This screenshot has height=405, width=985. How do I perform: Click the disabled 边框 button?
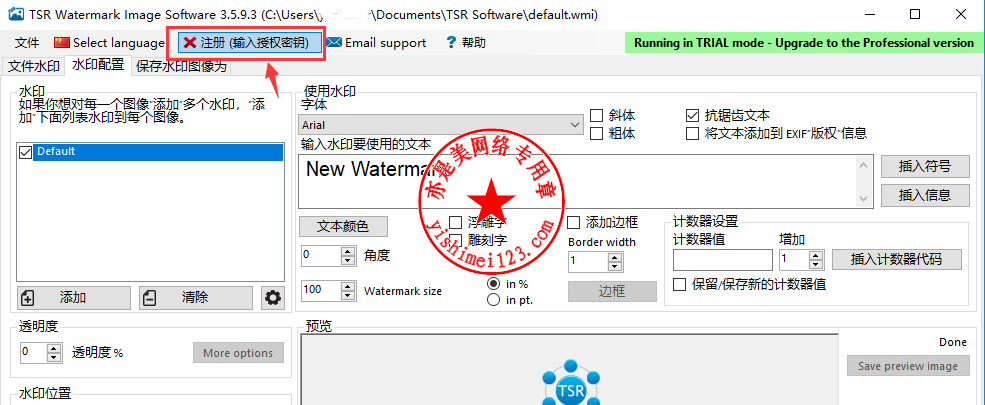612,291
